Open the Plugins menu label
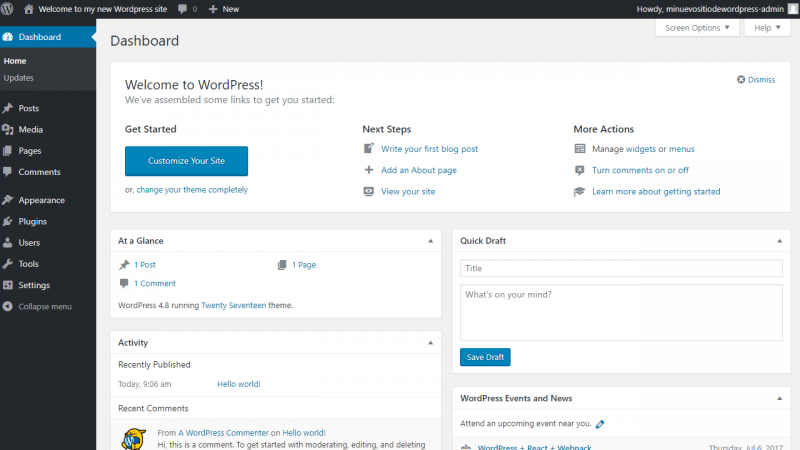This screenshot has height=450, width=800. [33, 221]
